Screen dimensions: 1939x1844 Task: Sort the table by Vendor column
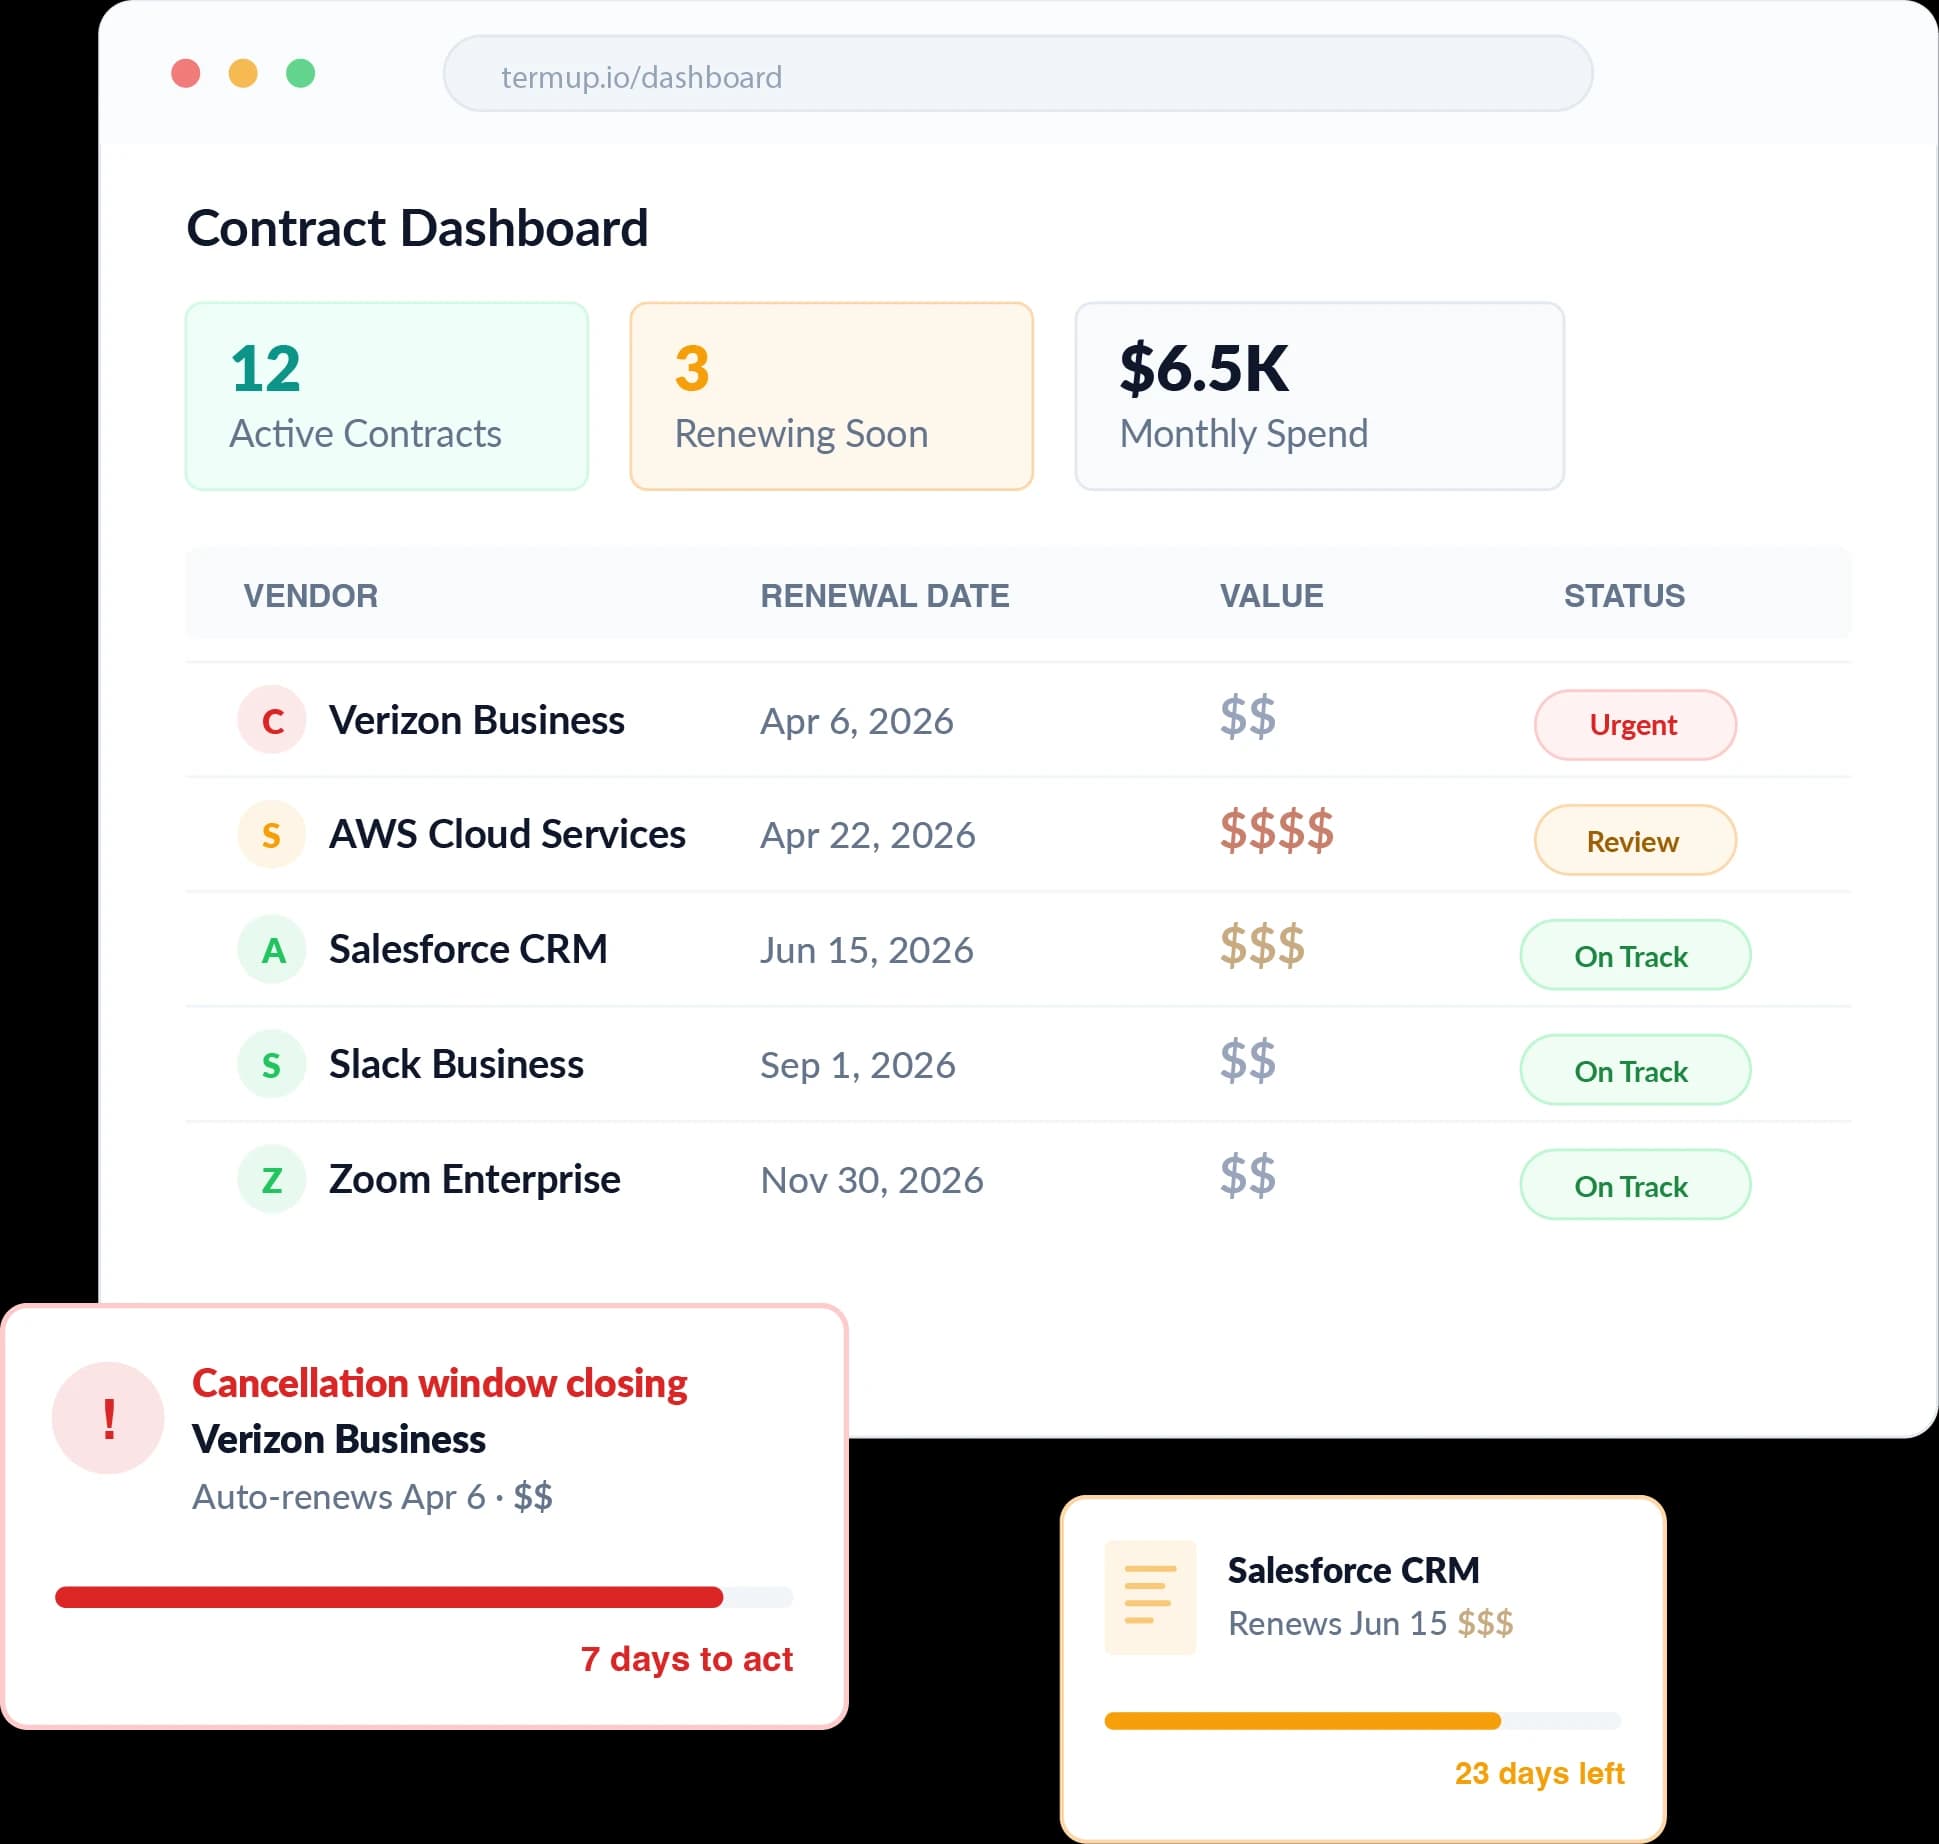(311, 594)
